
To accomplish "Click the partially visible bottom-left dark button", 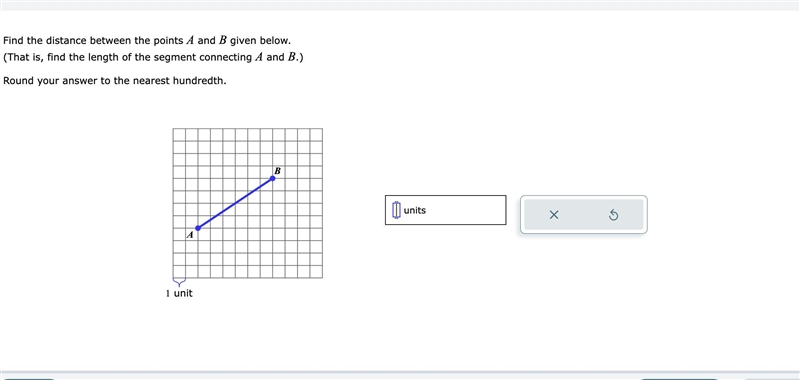I will (28, 379).
